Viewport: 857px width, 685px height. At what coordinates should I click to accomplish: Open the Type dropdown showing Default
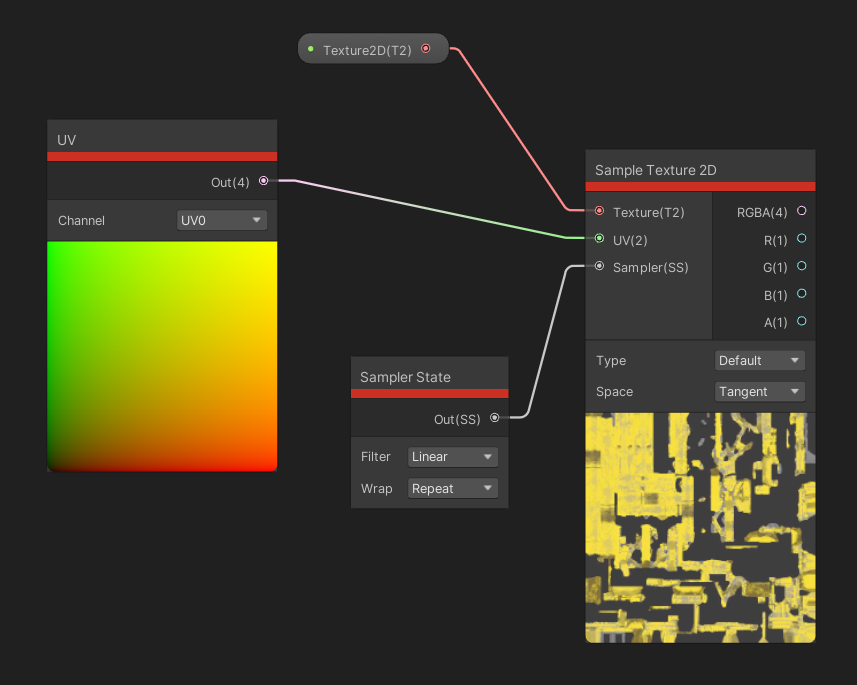tap(759, 360)
